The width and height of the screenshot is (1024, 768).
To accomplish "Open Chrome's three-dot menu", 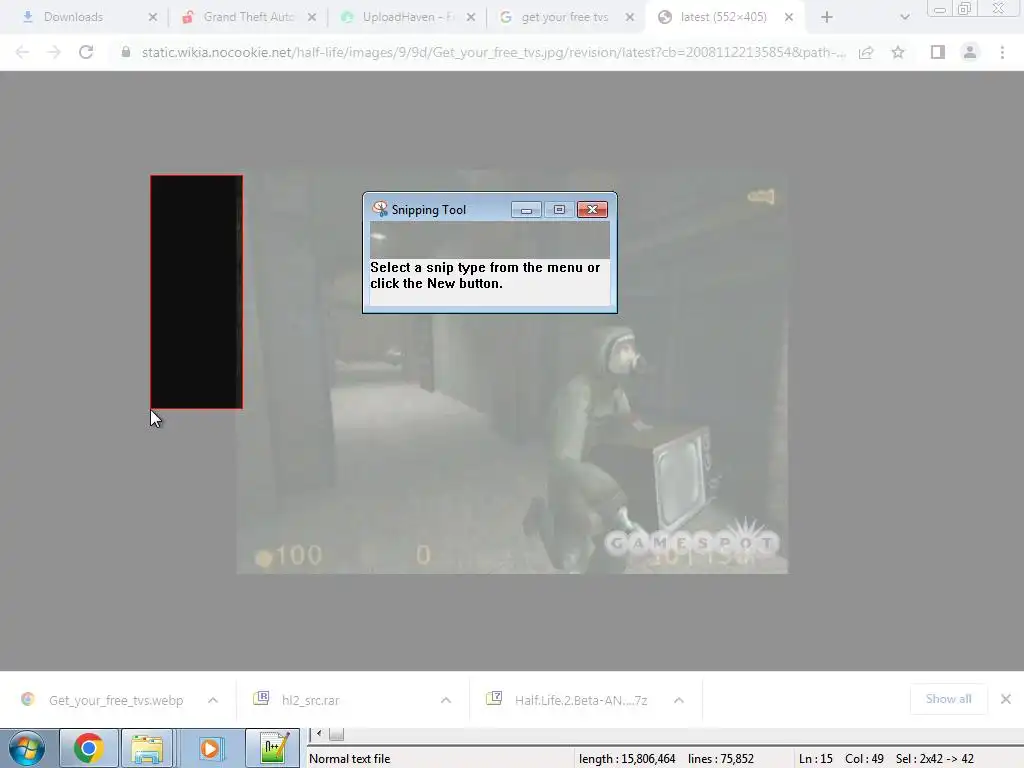I will (1002, 52).
